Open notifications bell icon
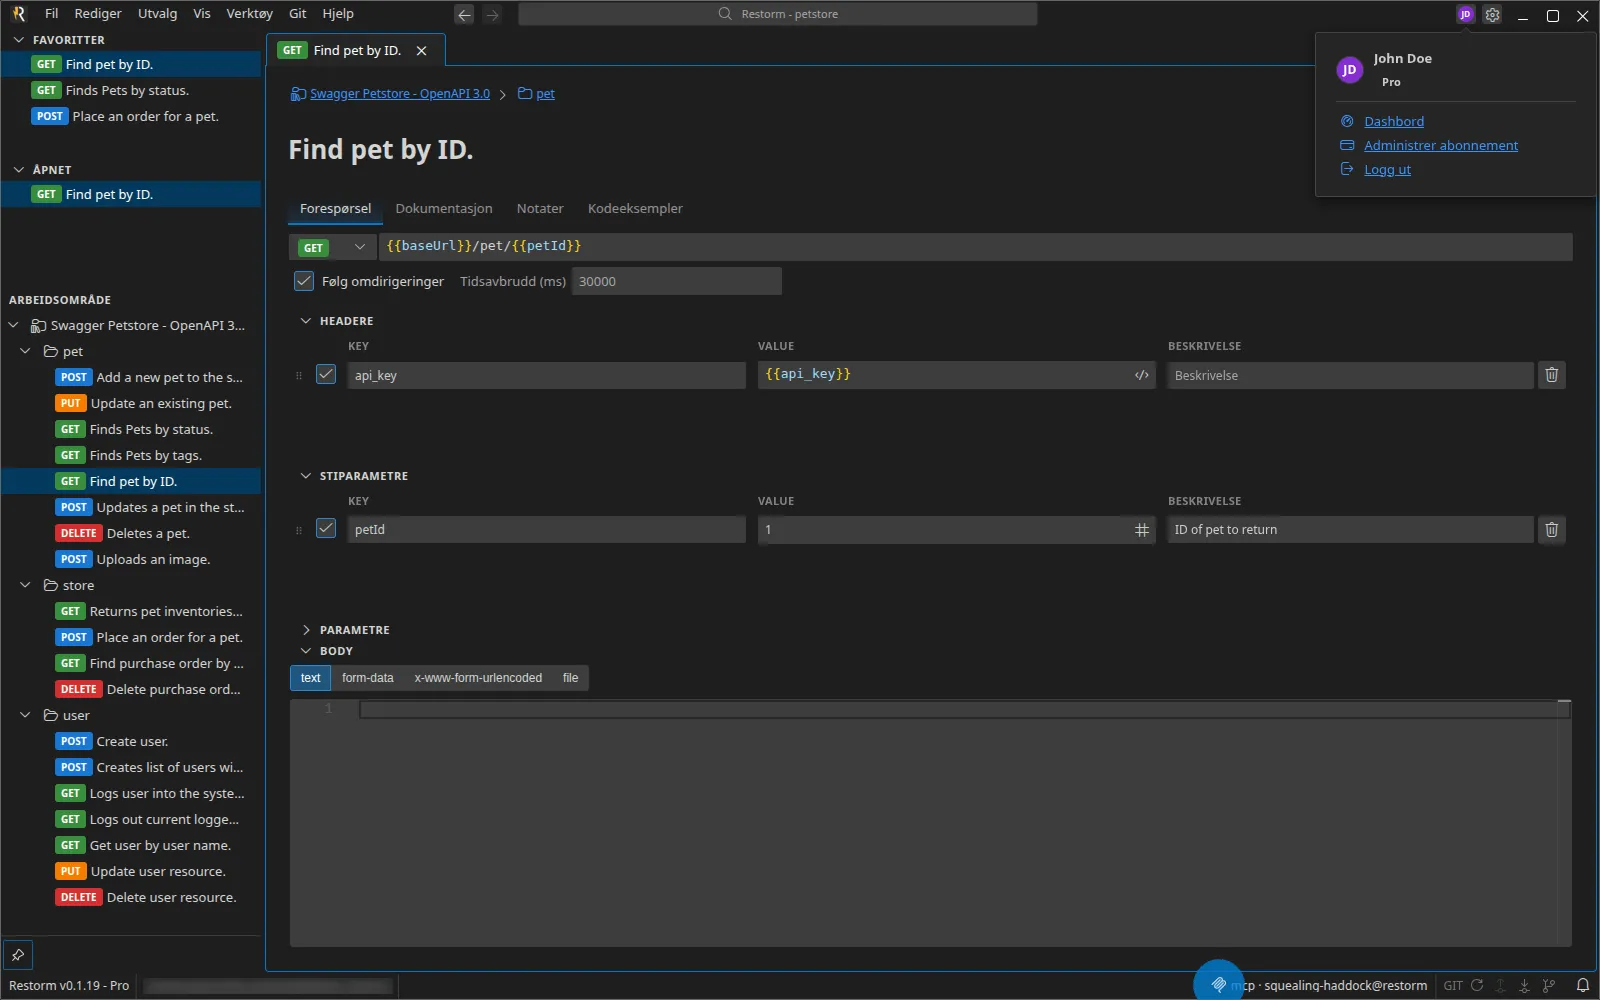The height and width of the screenshot is (1000, 1600). click(x=1582, y=985)
